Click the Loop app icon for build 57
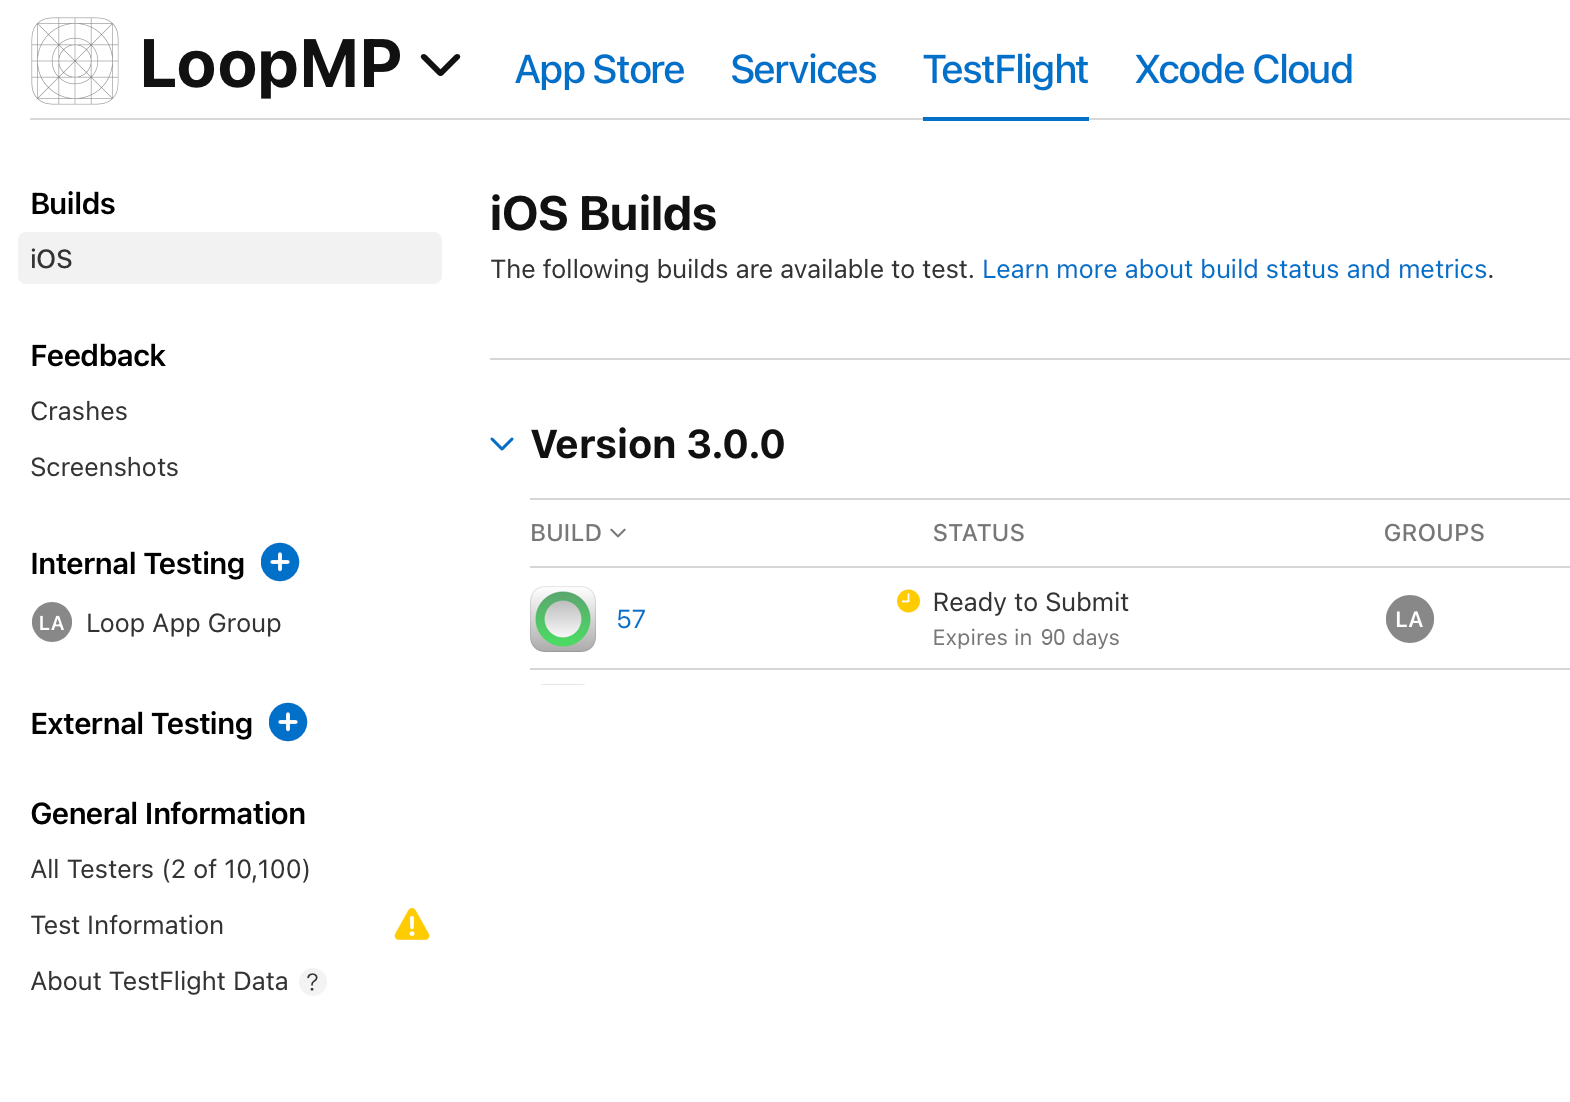This screenshot has height=1102, width=1570. (x=563, y=619)
